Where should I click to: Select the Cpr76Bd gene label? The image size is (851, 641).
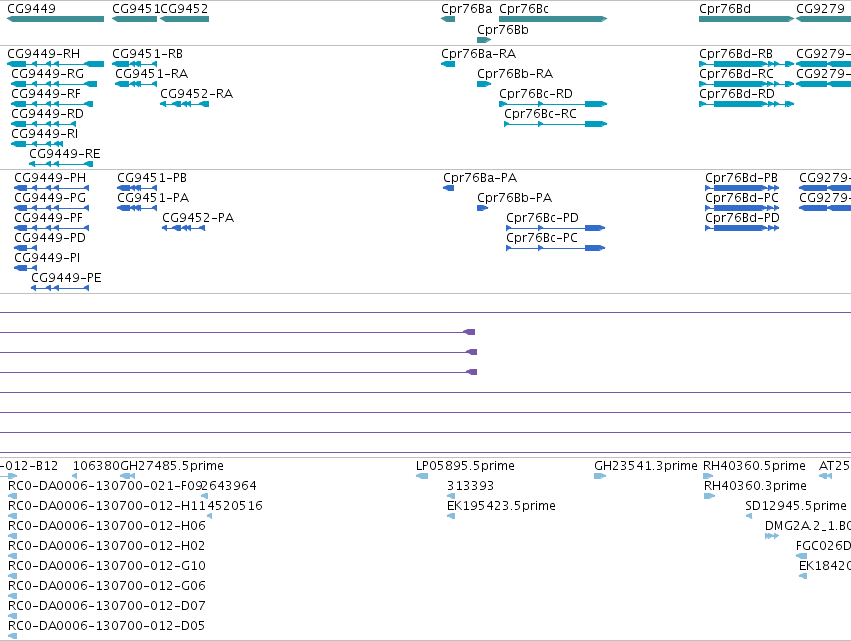click(x=725, y=9)
